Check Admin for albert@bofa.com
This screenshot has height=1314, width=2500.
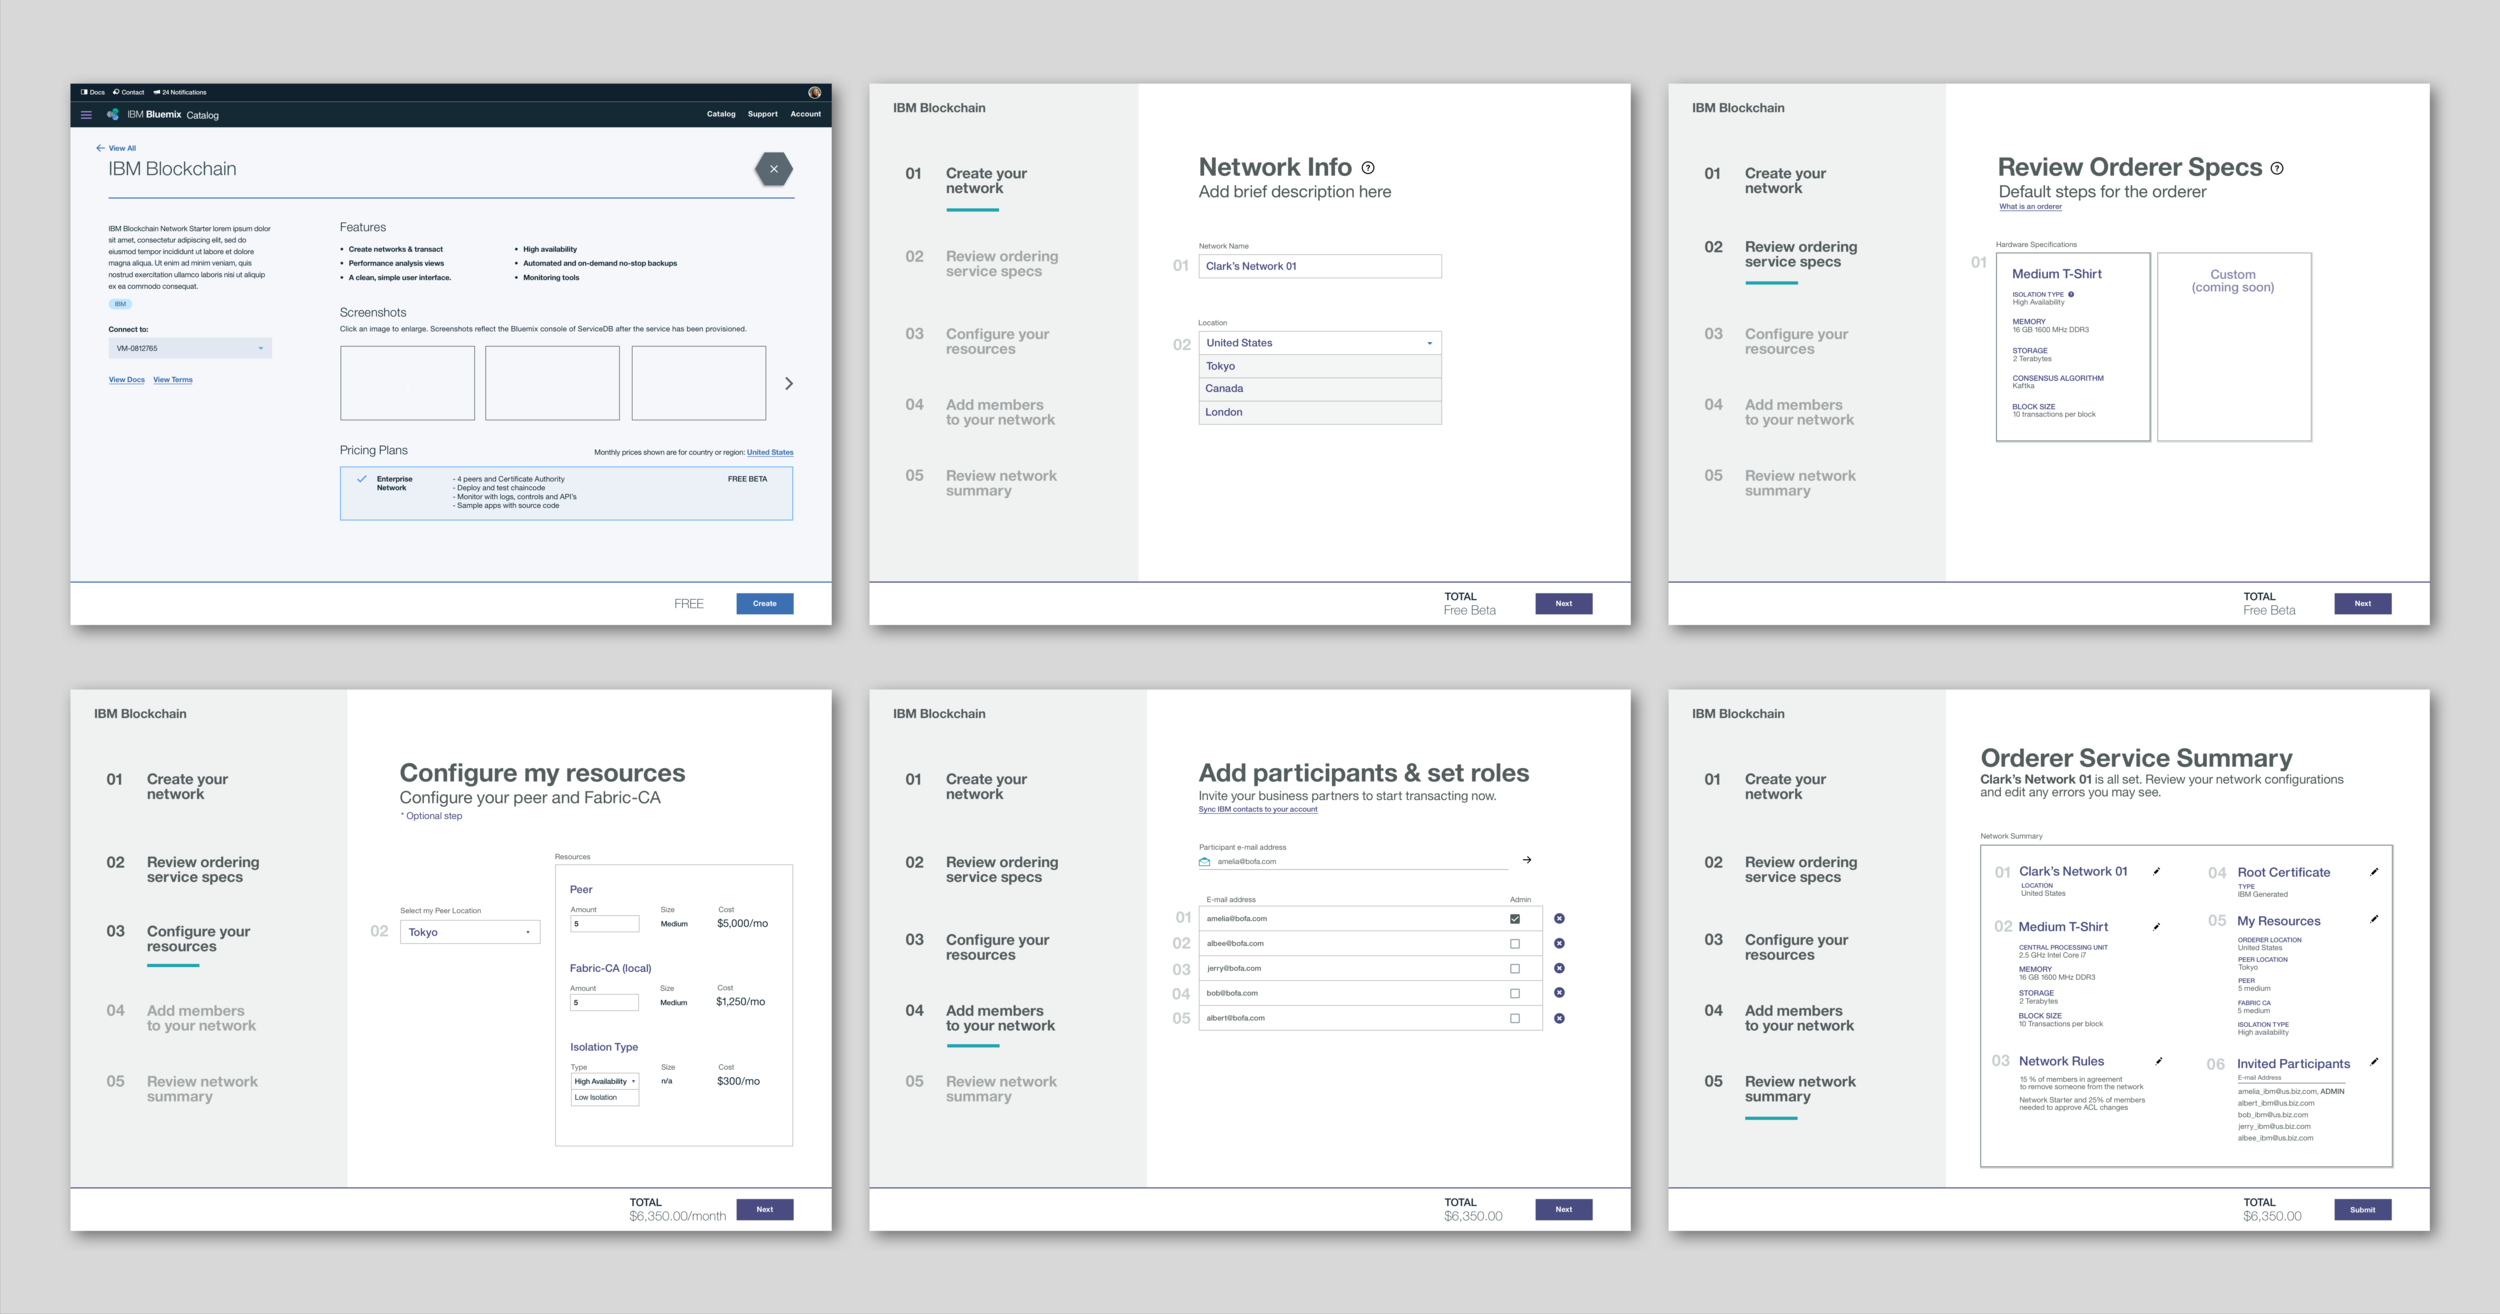pyautogui.click(x=1515, y=1018)
